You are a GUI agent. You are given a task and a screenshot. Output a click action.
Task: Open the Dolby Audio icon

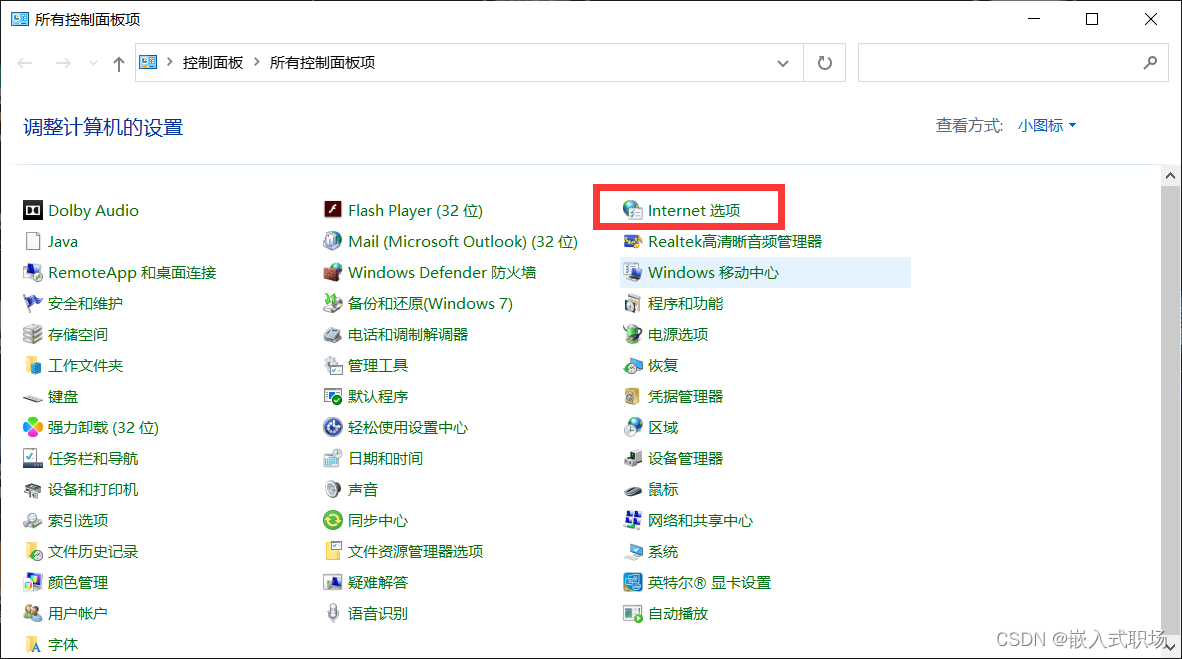(32, 210)
